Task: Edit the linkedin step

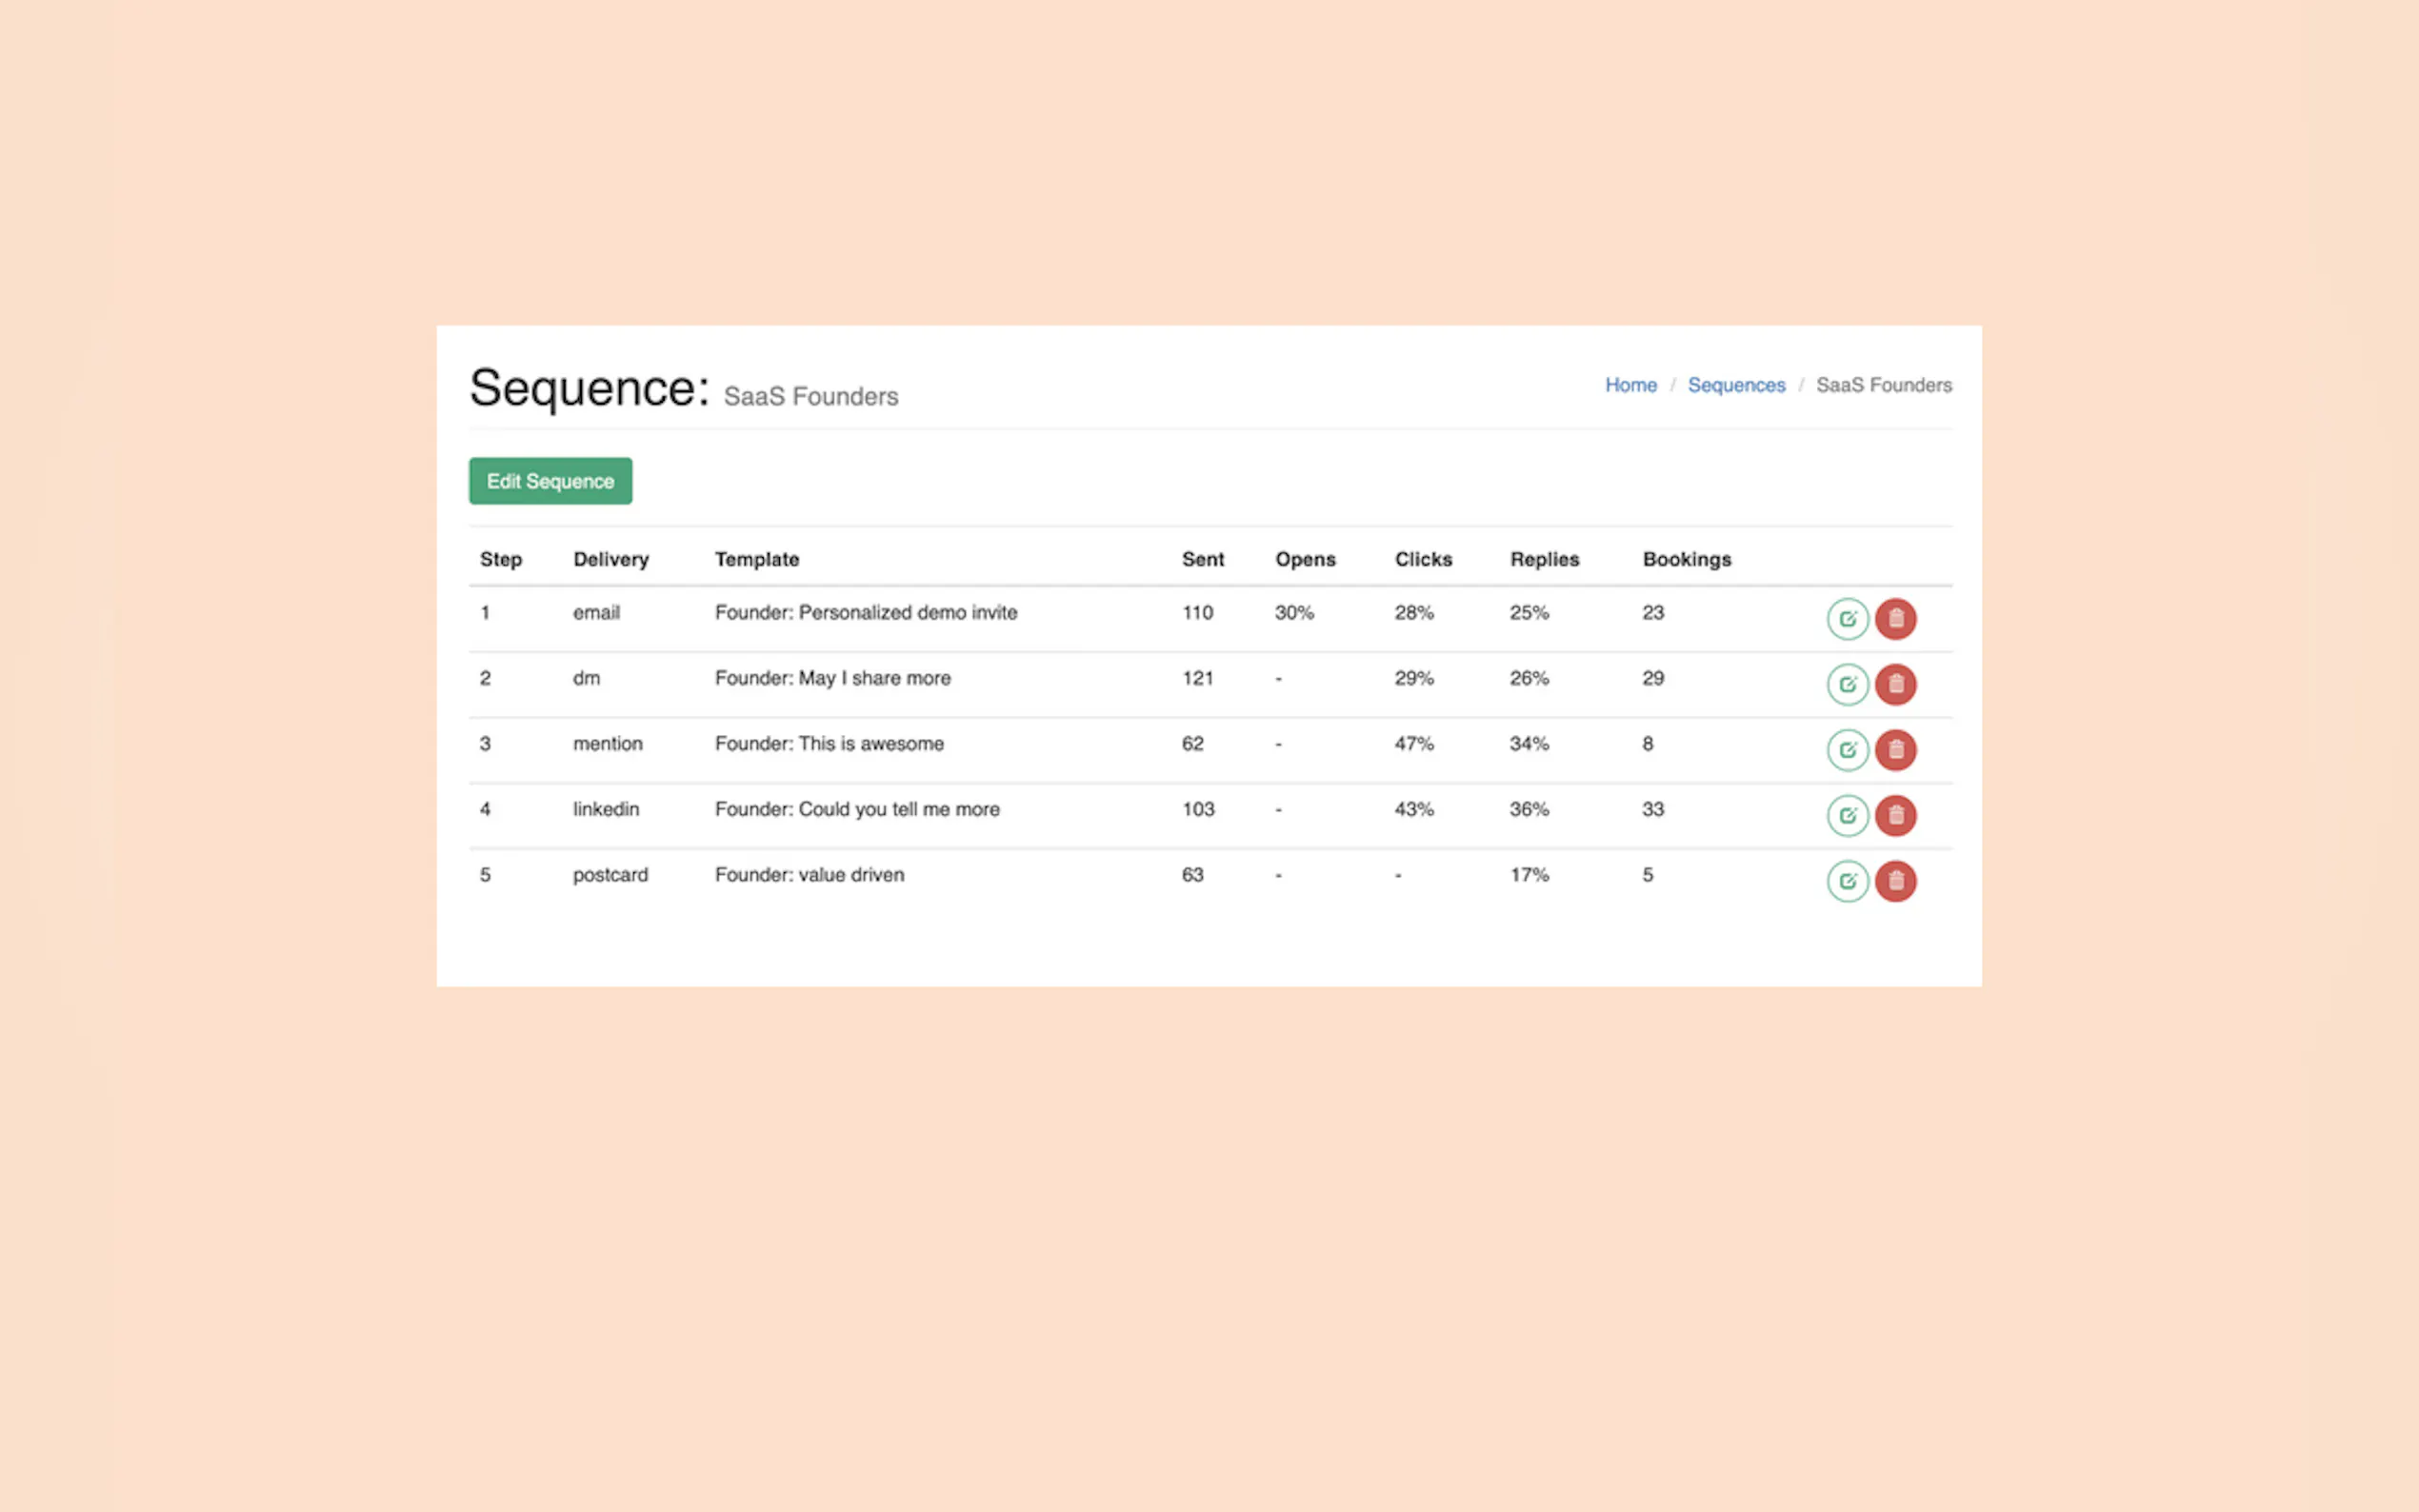Action: tap(1847, 816)
